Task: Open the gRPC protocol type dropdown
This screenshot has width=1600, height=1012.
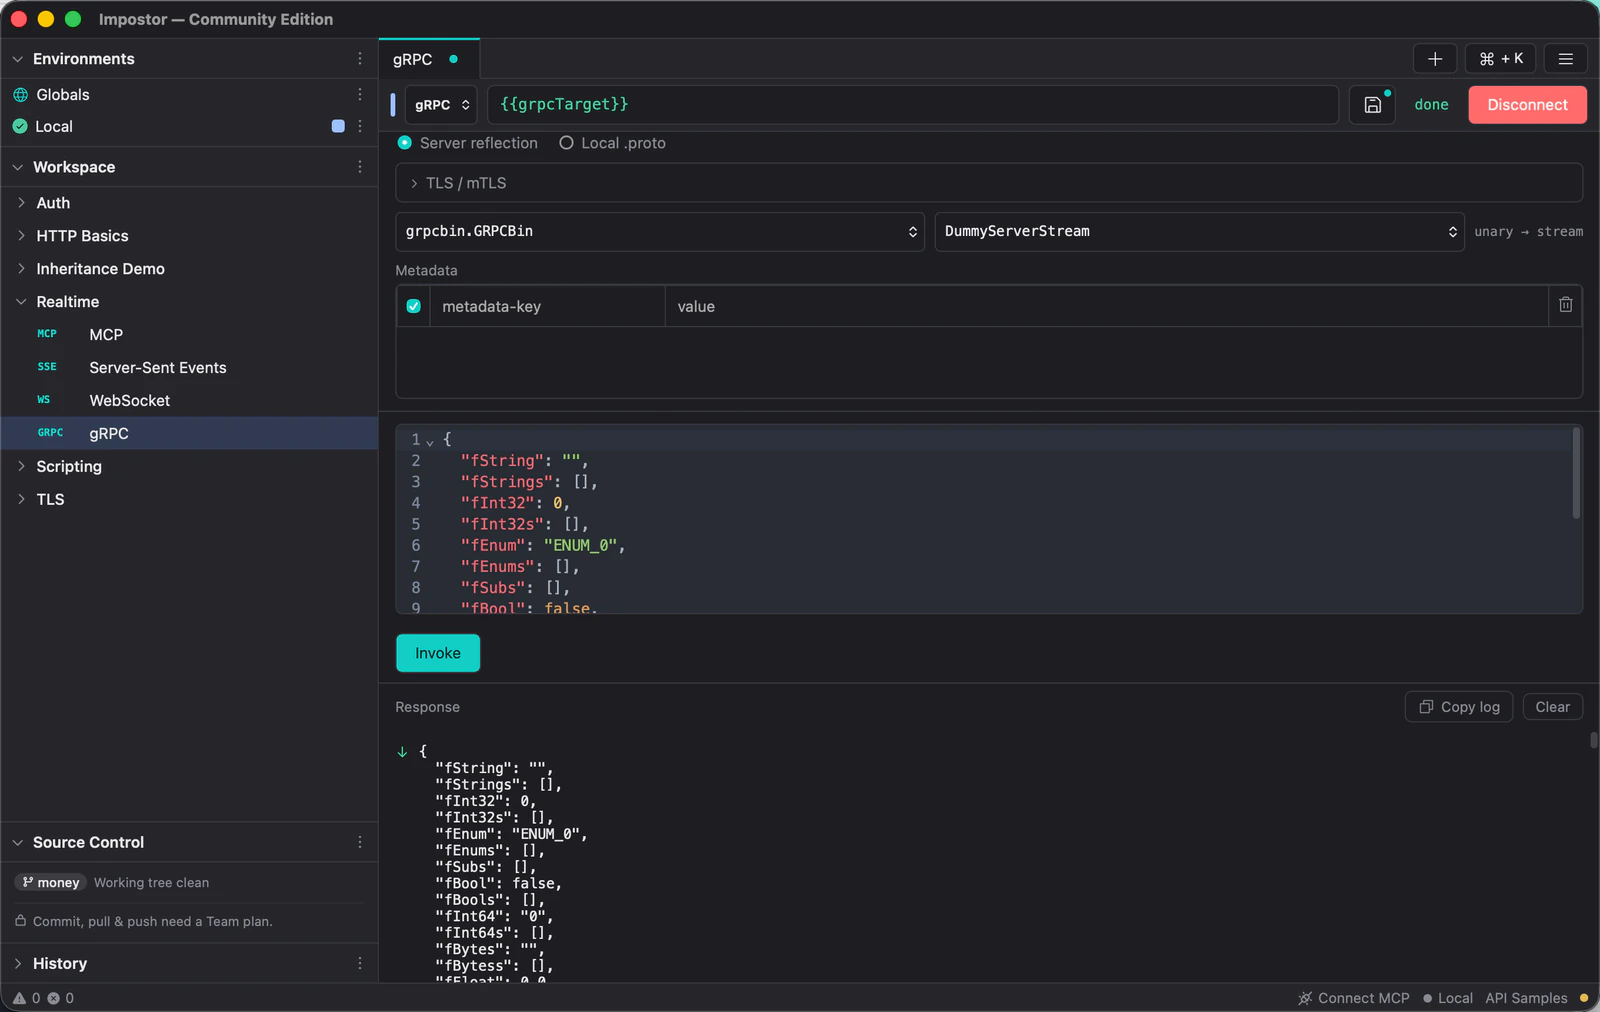Action: 441,105
